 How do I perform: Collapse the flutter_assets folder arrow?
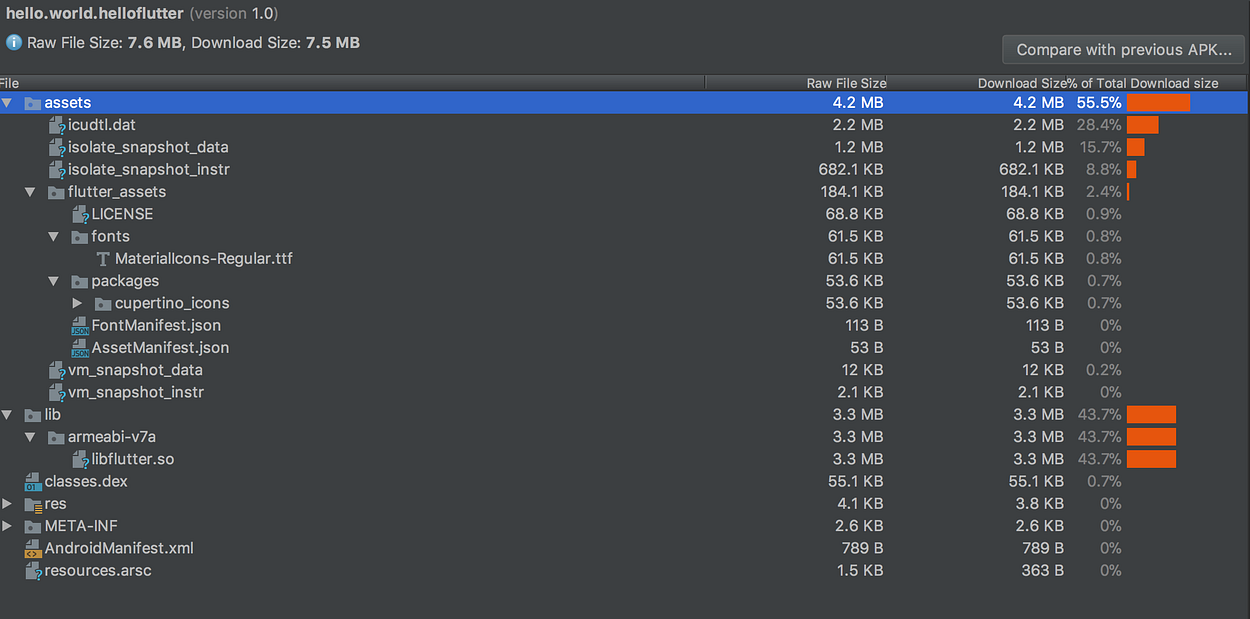pyautogui.click(x=31, y=192)
